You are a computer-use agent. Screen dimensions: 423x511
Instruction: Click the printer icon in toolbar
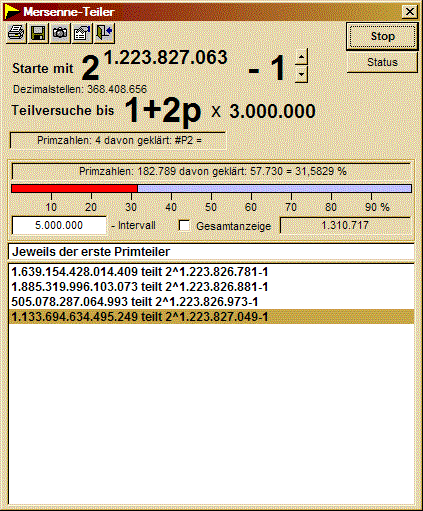point(16,33)
